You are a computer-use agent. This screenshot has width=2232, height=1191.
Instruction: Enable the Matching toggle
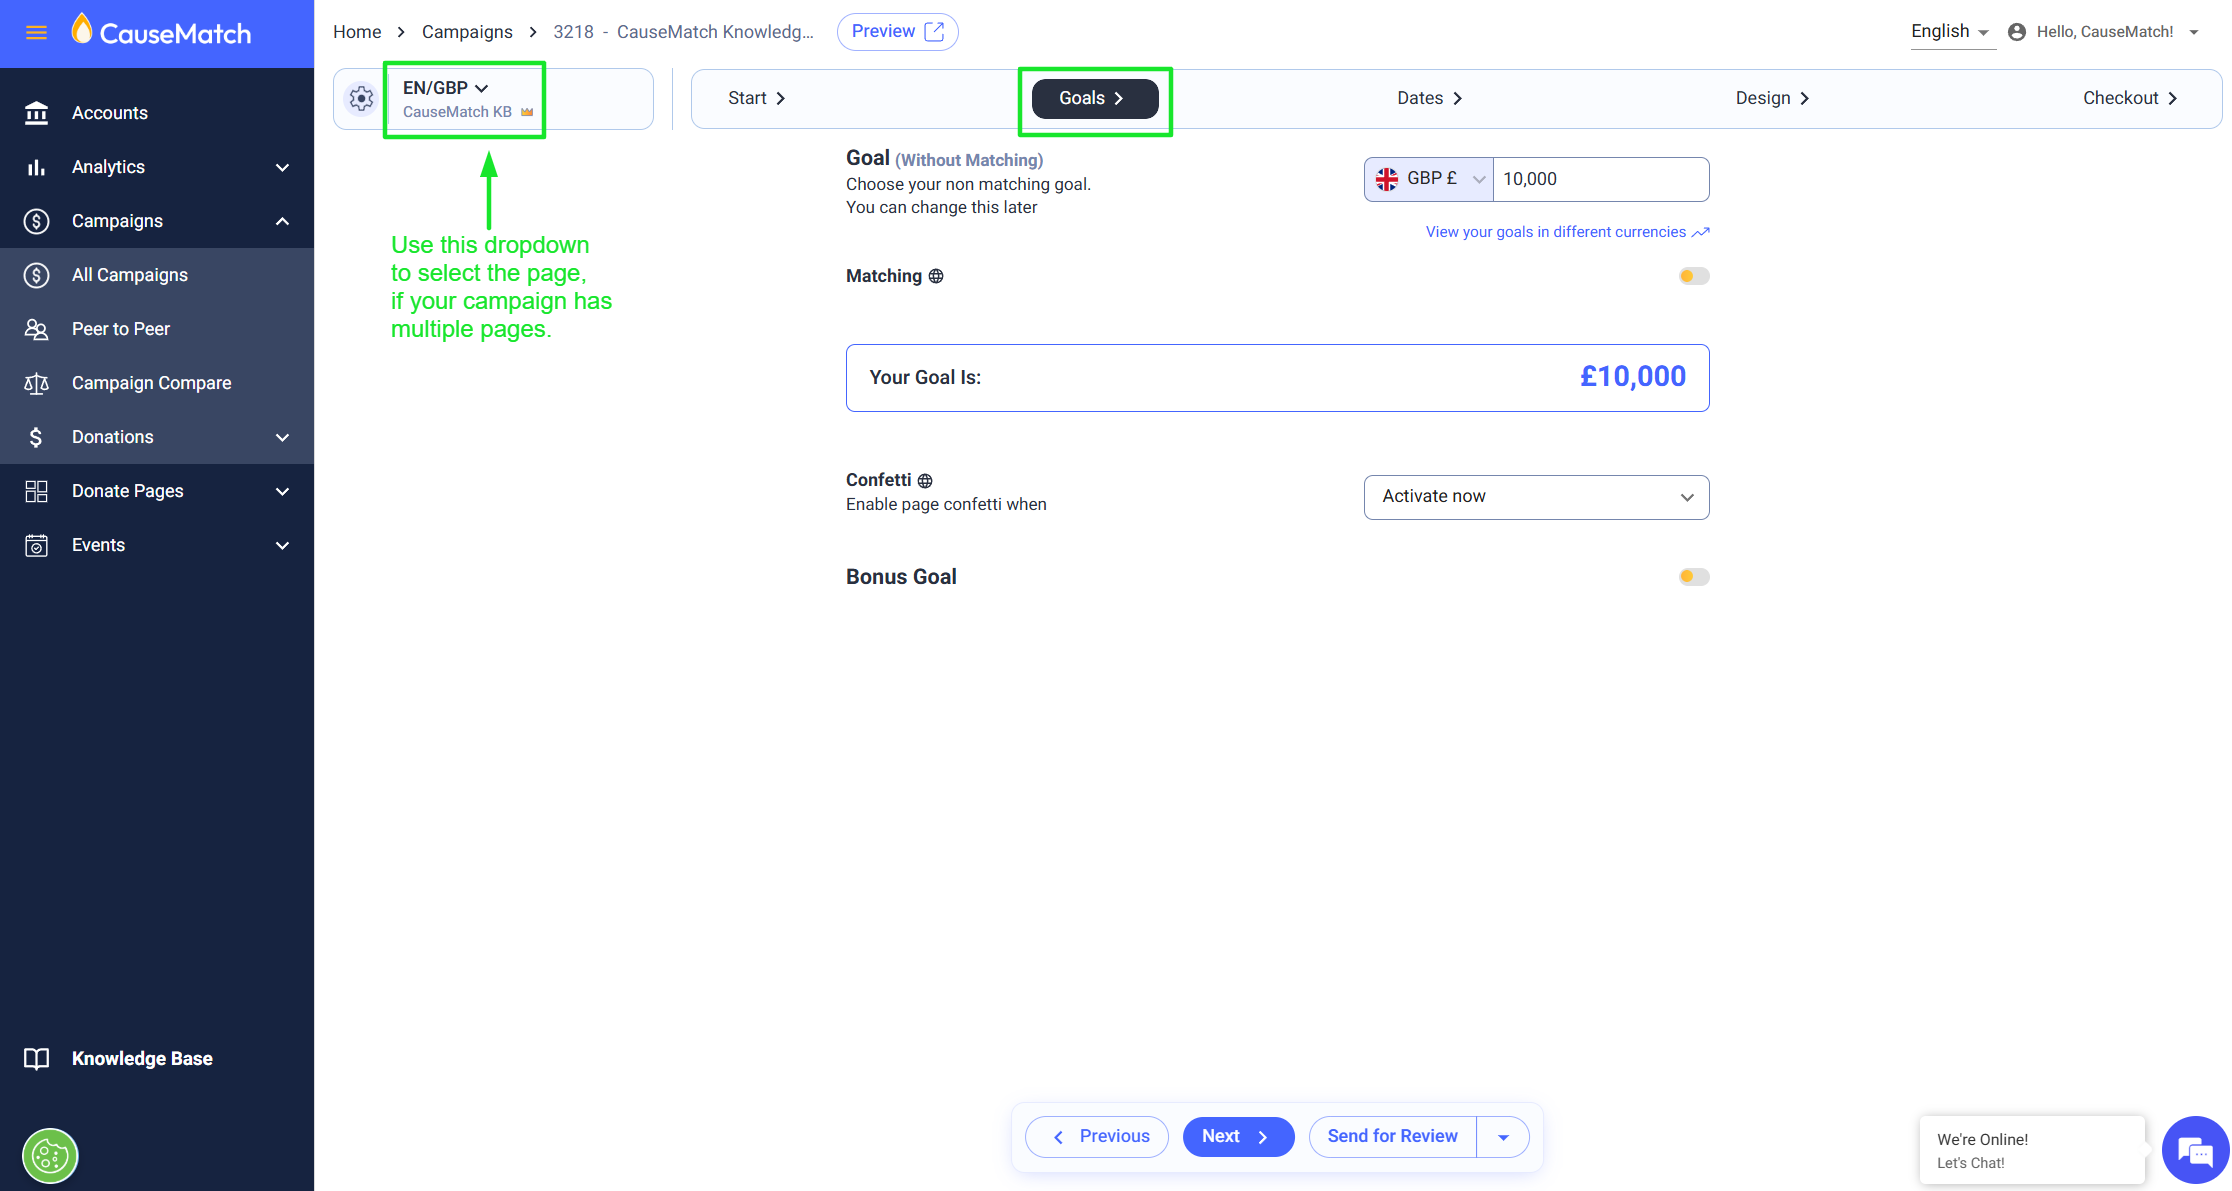[1694, 276]
